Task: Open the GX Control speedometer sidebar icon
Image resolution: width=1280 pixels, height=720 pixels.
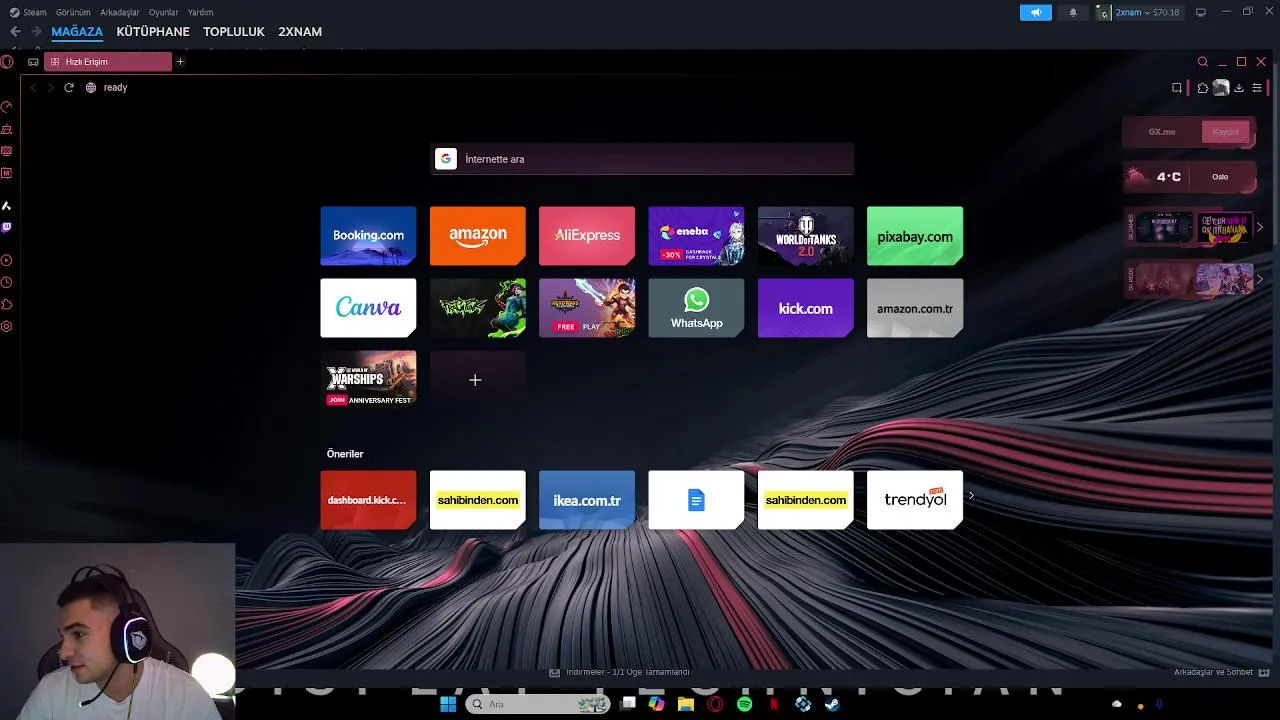Action: point(6,107)
